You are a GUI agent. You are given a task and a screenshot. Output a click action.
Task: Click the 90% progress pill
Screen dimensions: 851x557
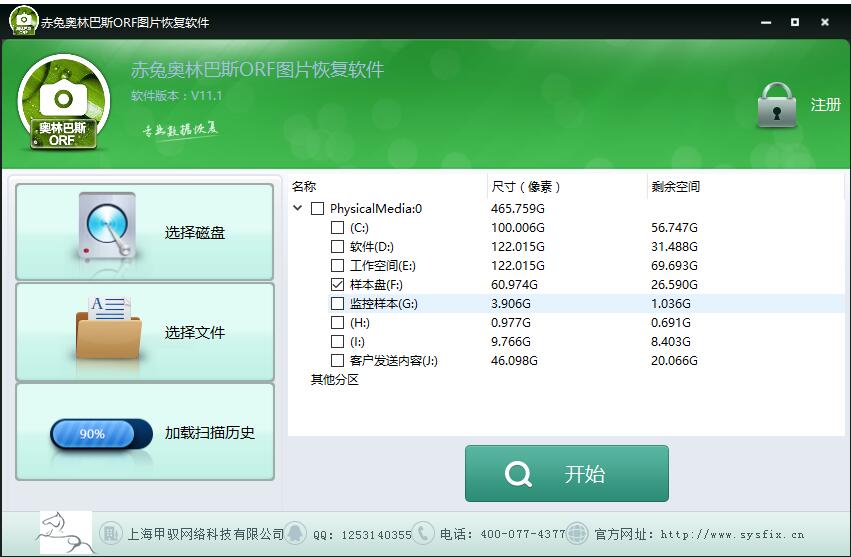tap(101, 434)
